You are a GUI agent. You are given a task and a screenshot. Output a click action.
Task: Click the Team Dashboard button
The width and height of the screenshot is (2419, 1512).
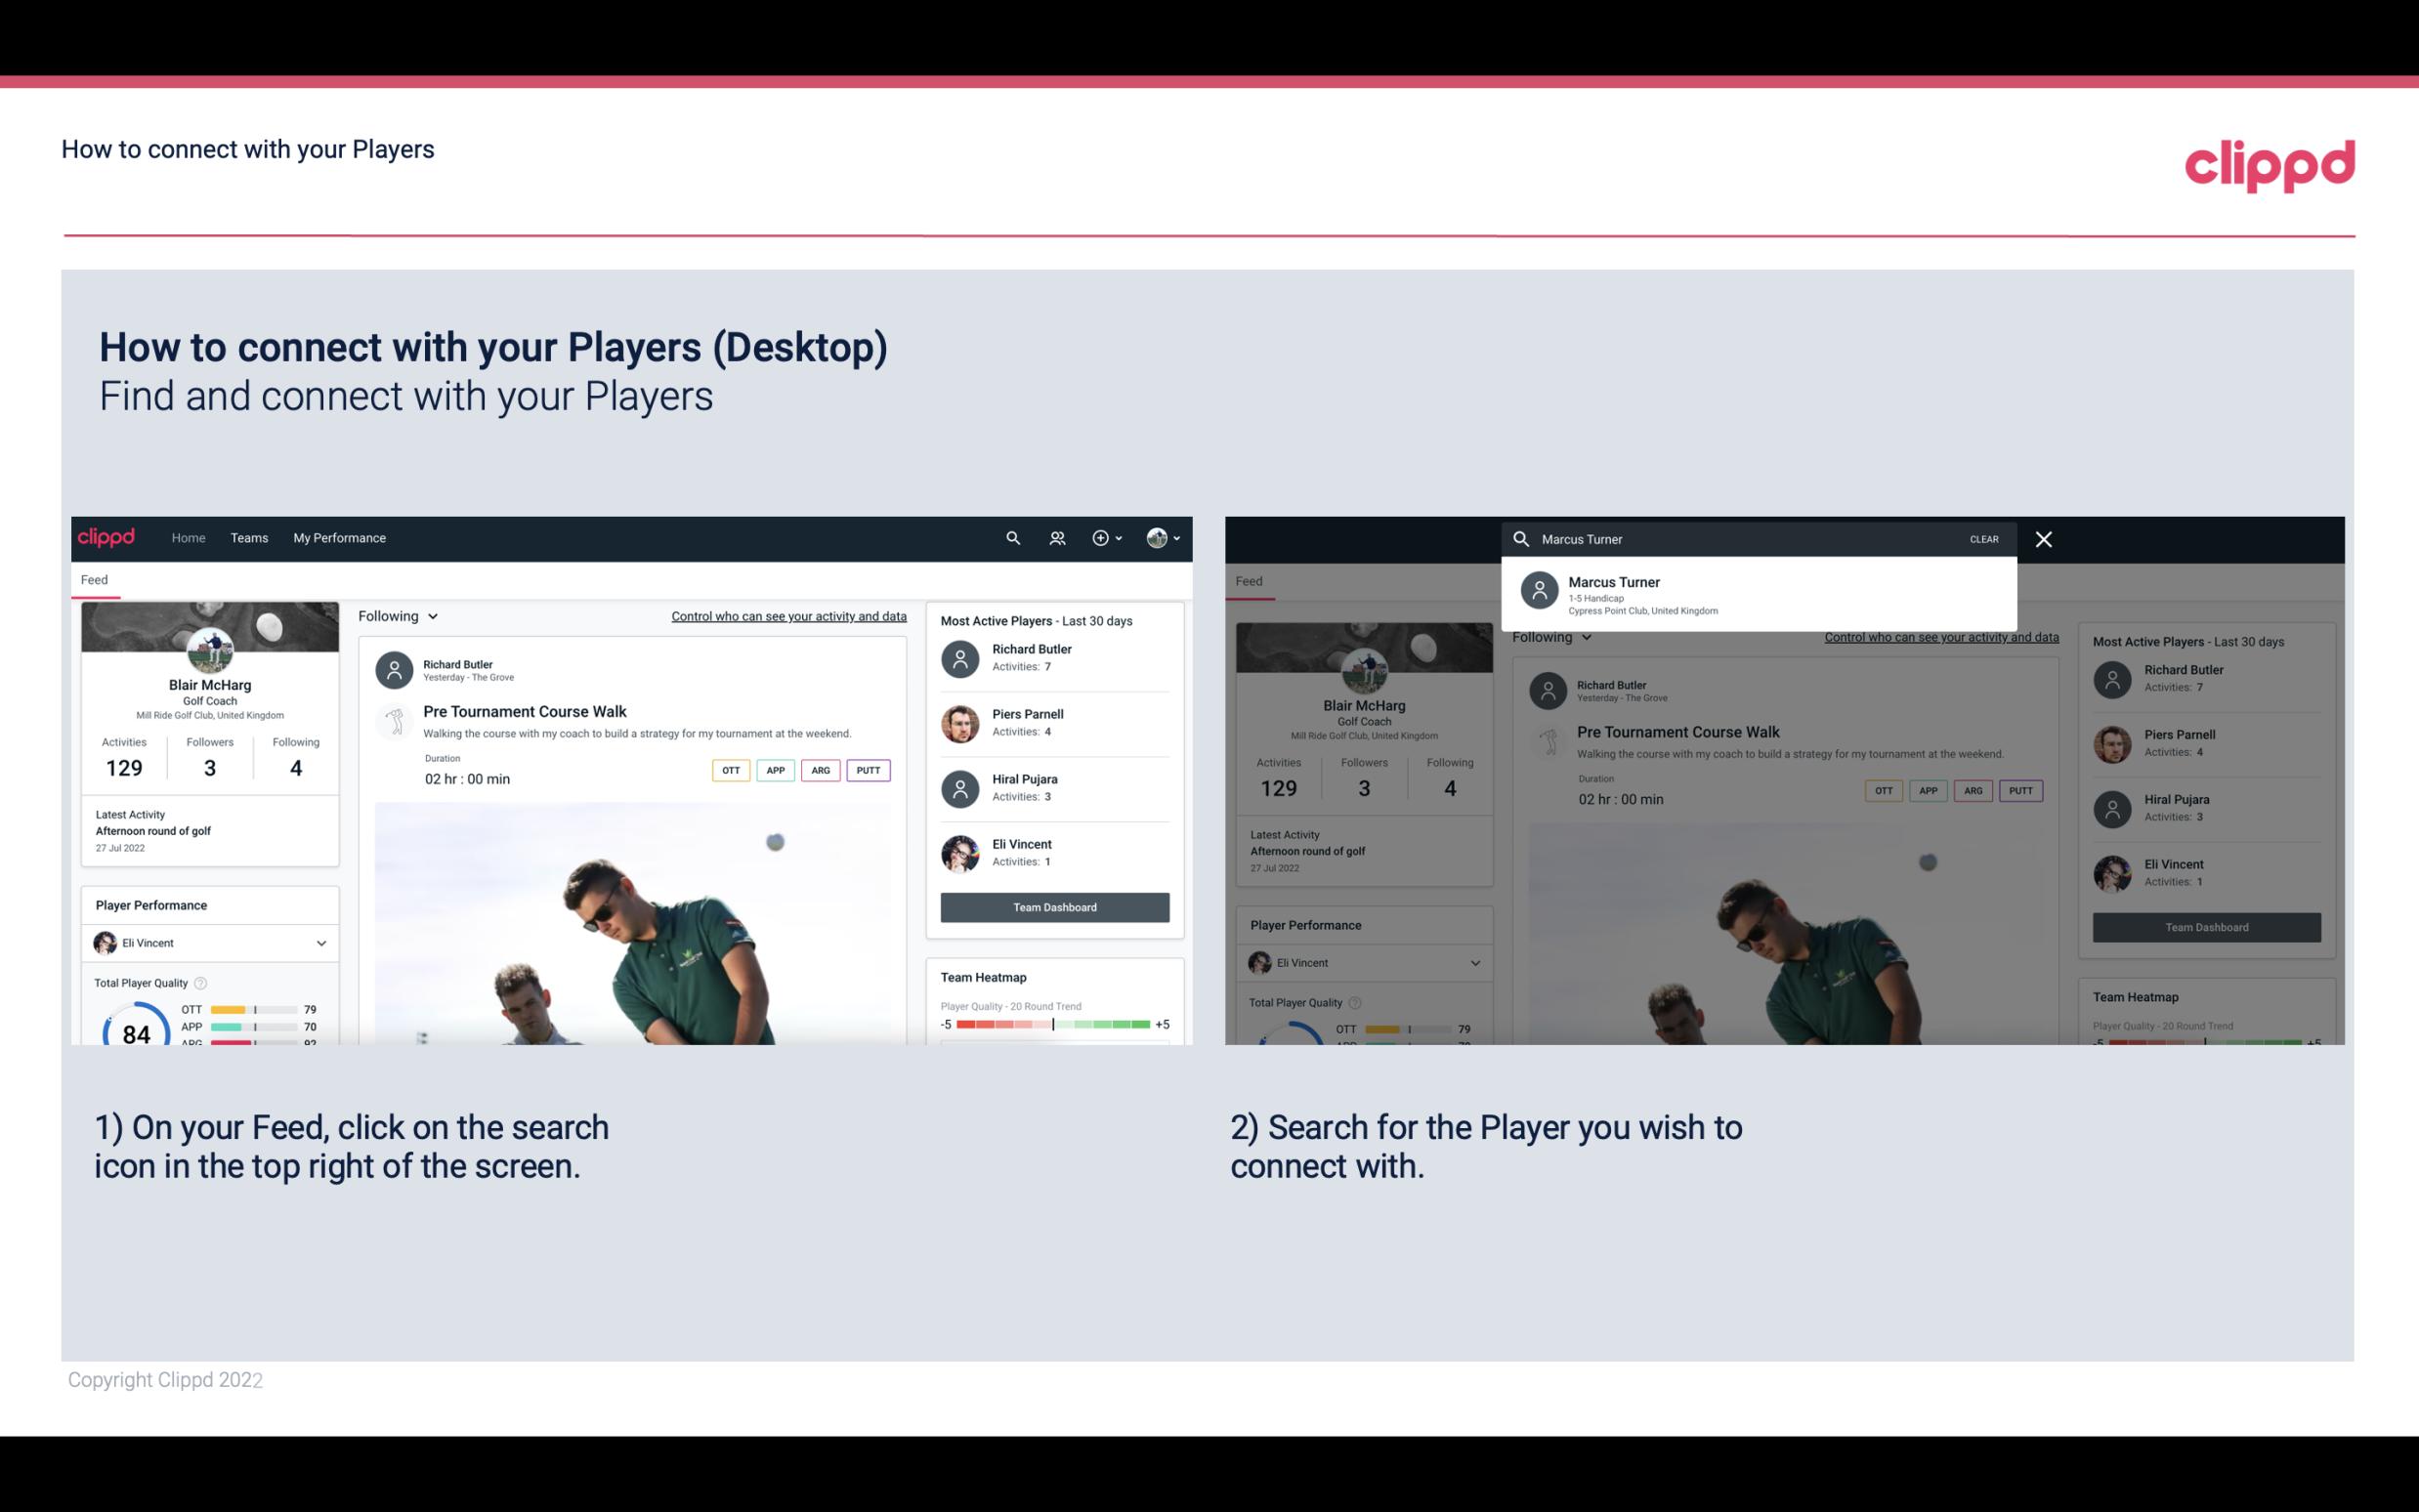pos(1053,907)
